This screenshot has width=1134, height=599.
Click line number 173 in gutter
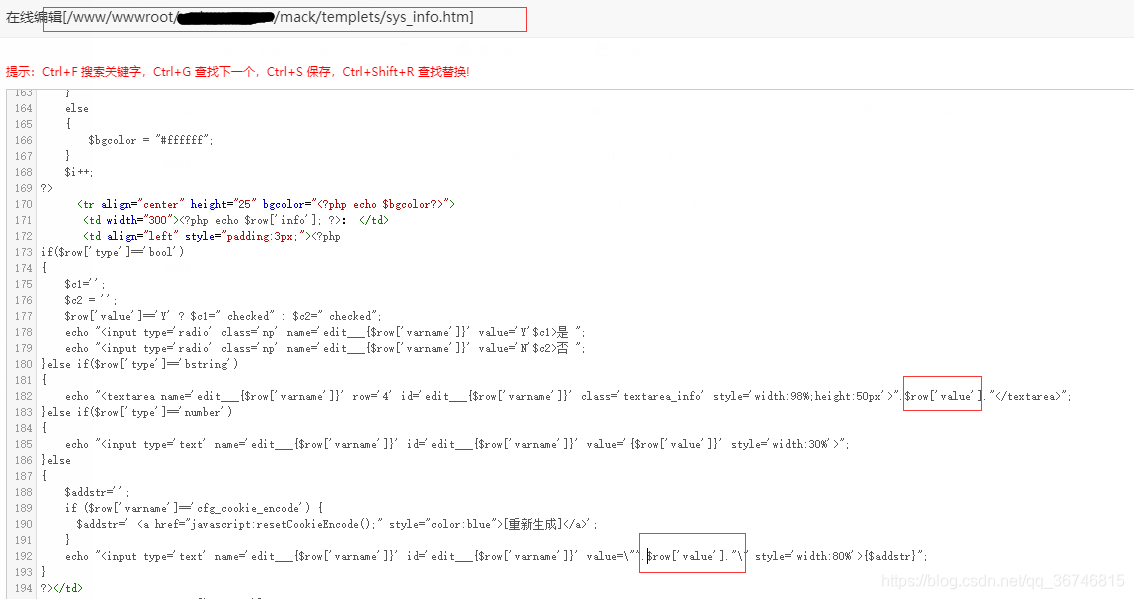tap(24, 252)
